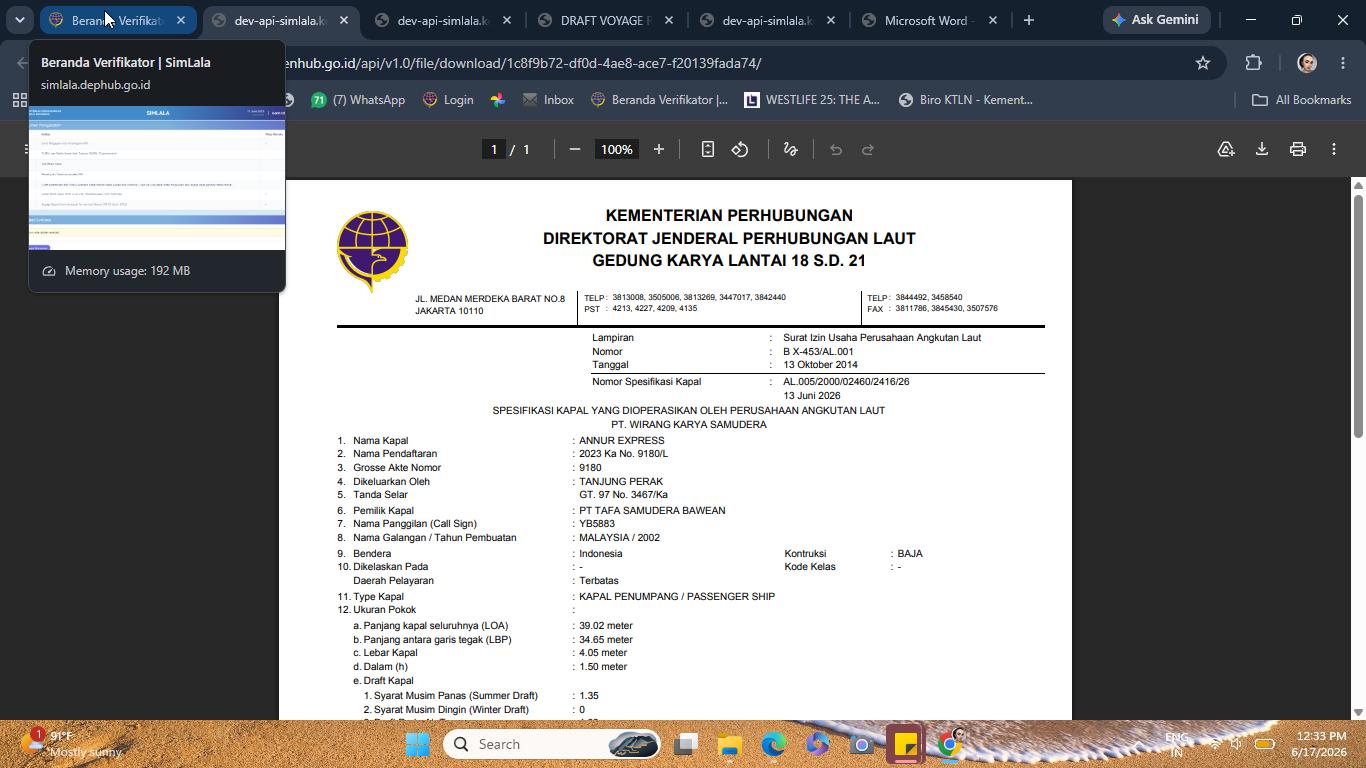This screenshot has width=1366, height=768.
Task: Open the Chrome extensions puzzle icon
Action: click(1254, 63)
